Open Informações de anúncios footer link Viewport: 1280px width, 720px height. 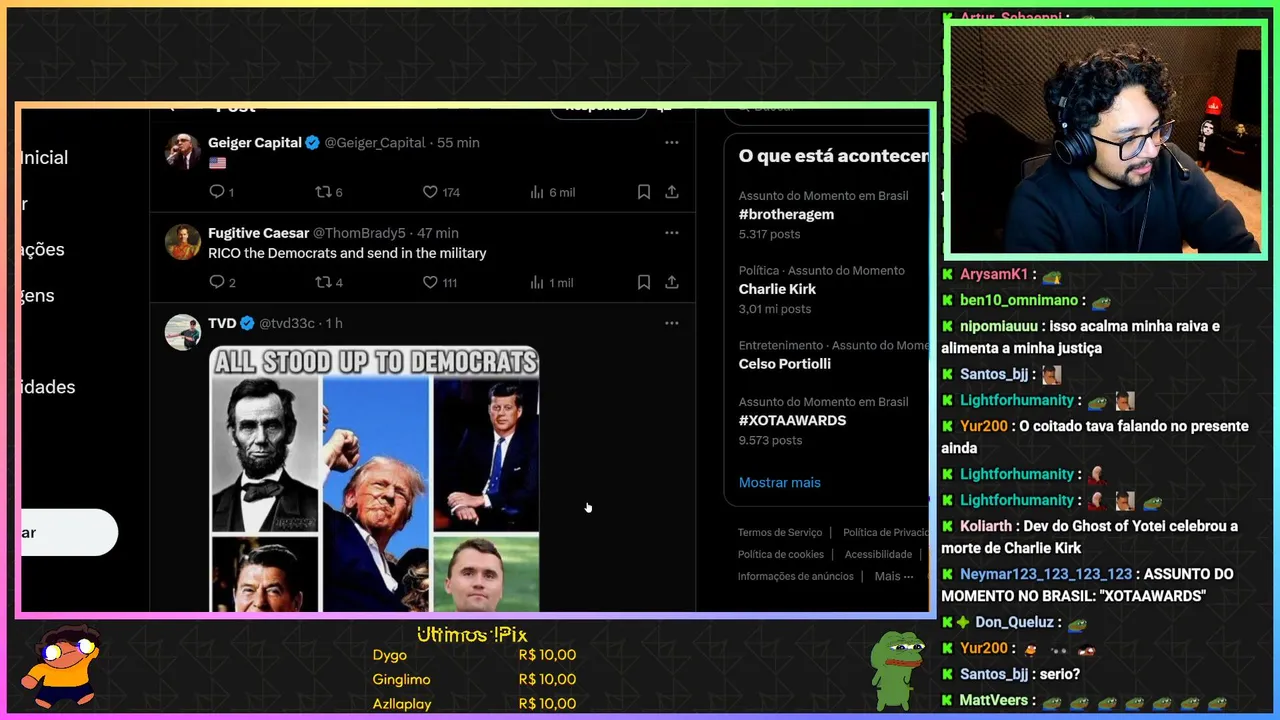(x=796, y=576)
